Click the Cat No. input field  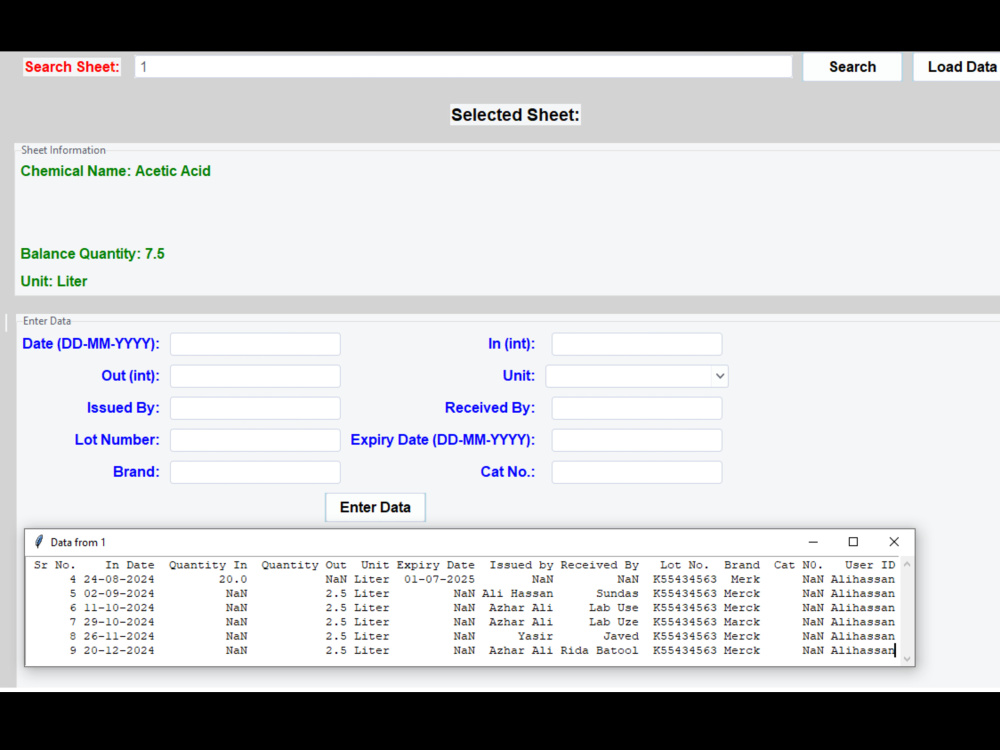coord(636,472)
